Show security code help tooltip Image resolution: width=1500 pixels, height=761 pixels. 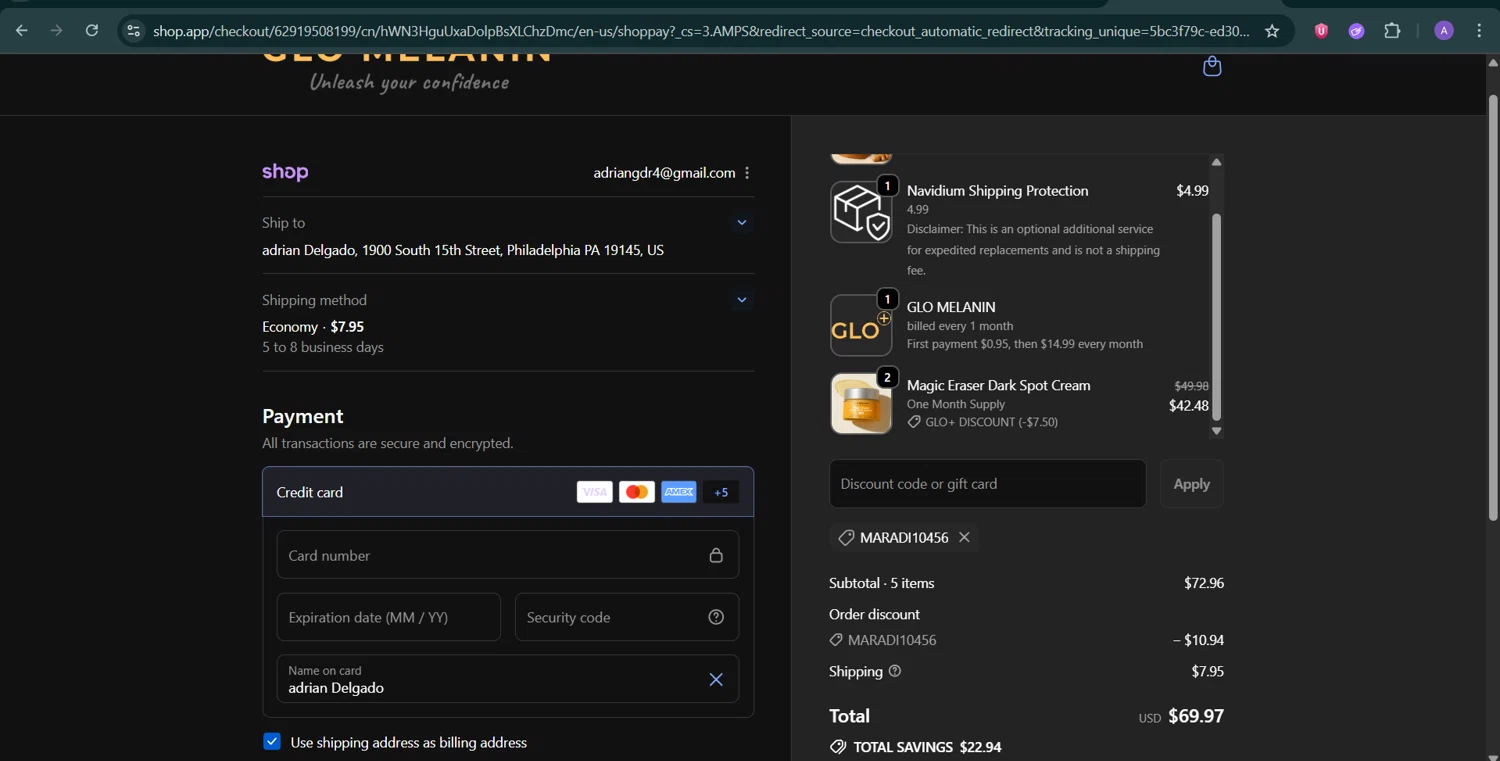(716, 617)
